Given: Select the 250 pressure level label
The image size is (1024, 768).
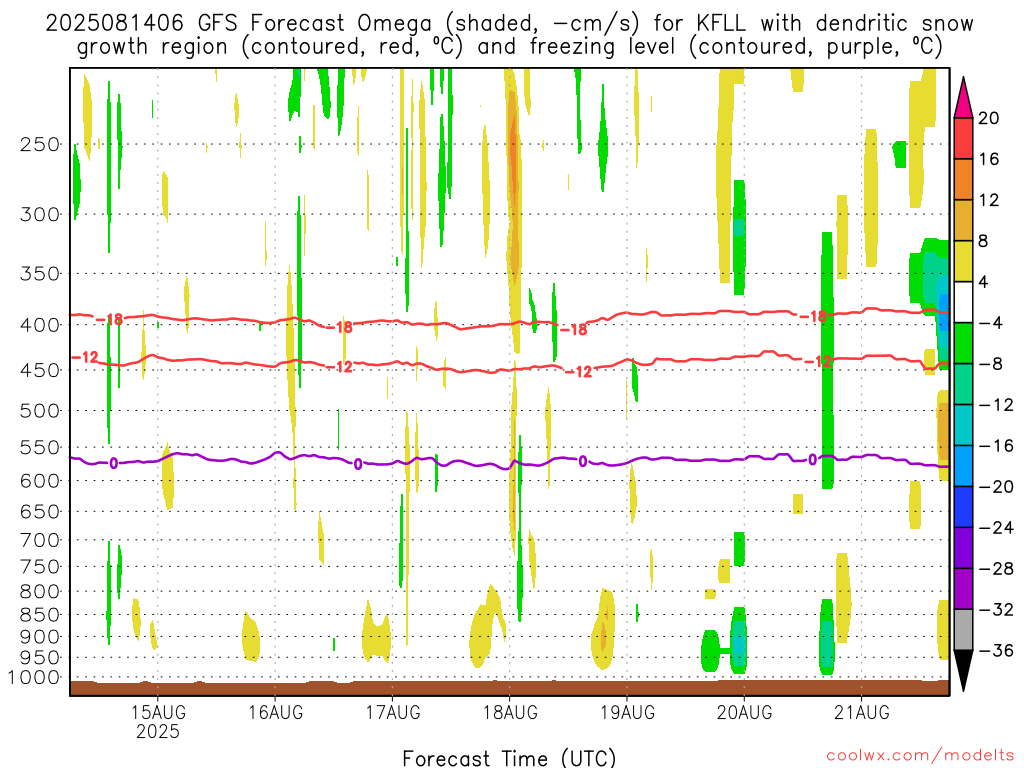Looking at the screenshot, I should click(x=40, y=144).
